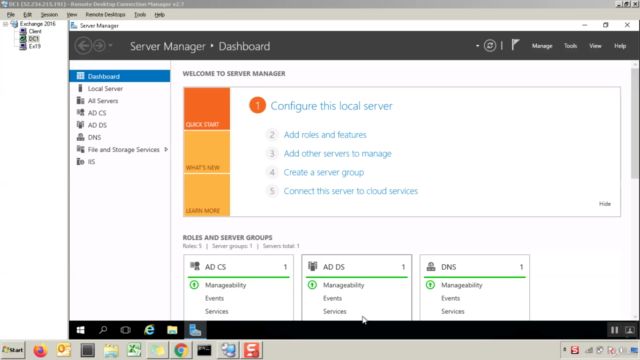Click the All Servers icon in sidebar
Screen dimensions: 640x360
click(x=80, y=100)
